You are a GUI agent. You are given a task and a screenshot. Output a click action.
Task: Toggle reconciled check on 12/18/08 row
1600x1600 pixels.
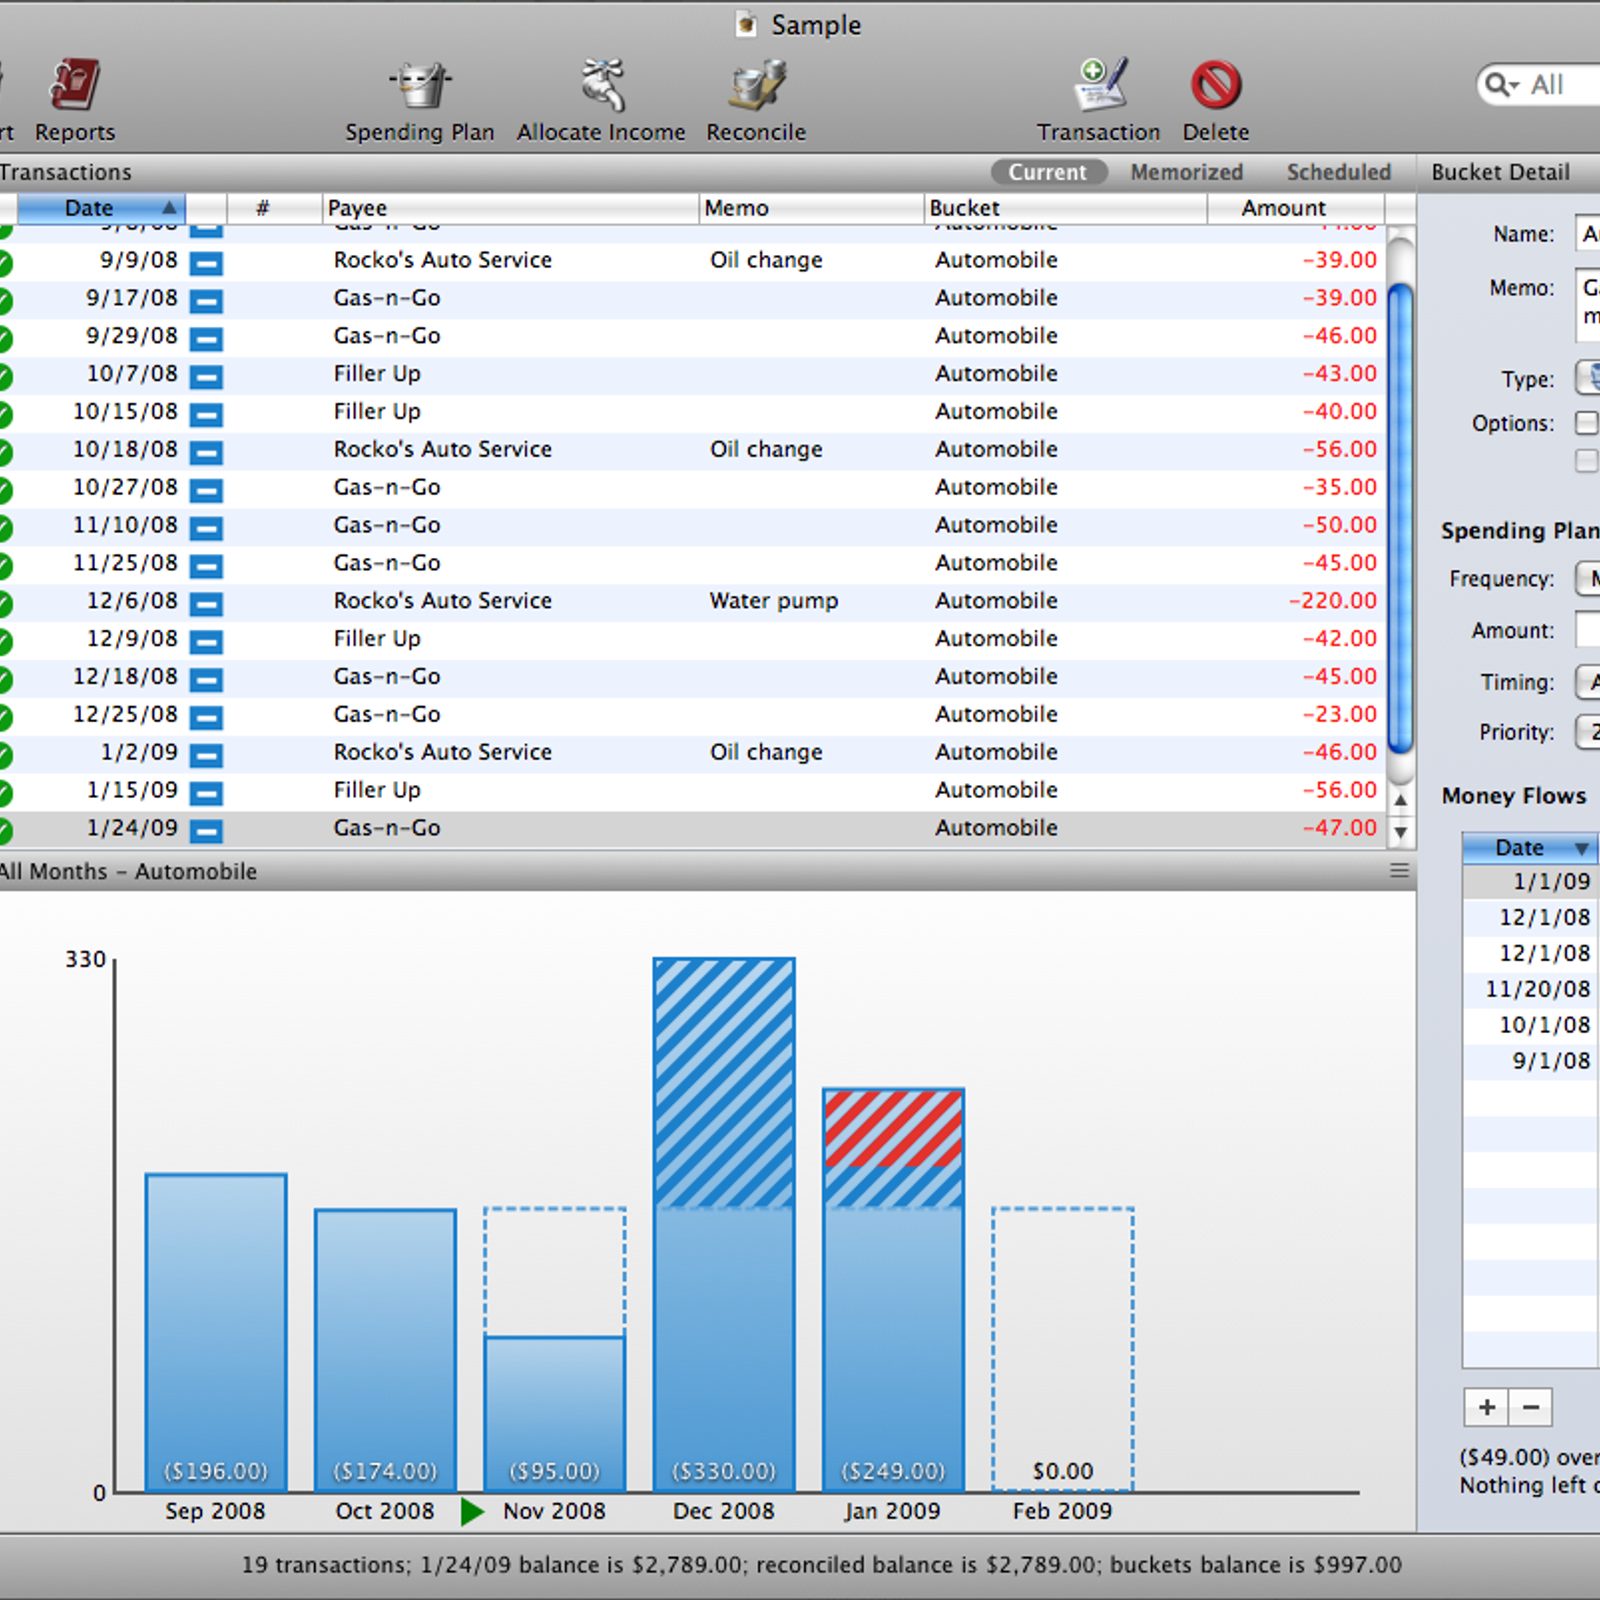point(4,679)
